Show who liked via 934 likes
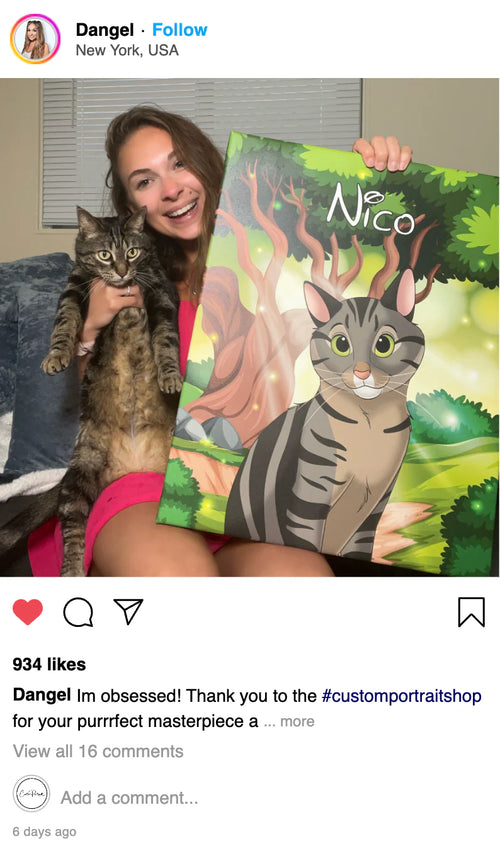Viewport: 500px width, 851px height. point(49,664)
